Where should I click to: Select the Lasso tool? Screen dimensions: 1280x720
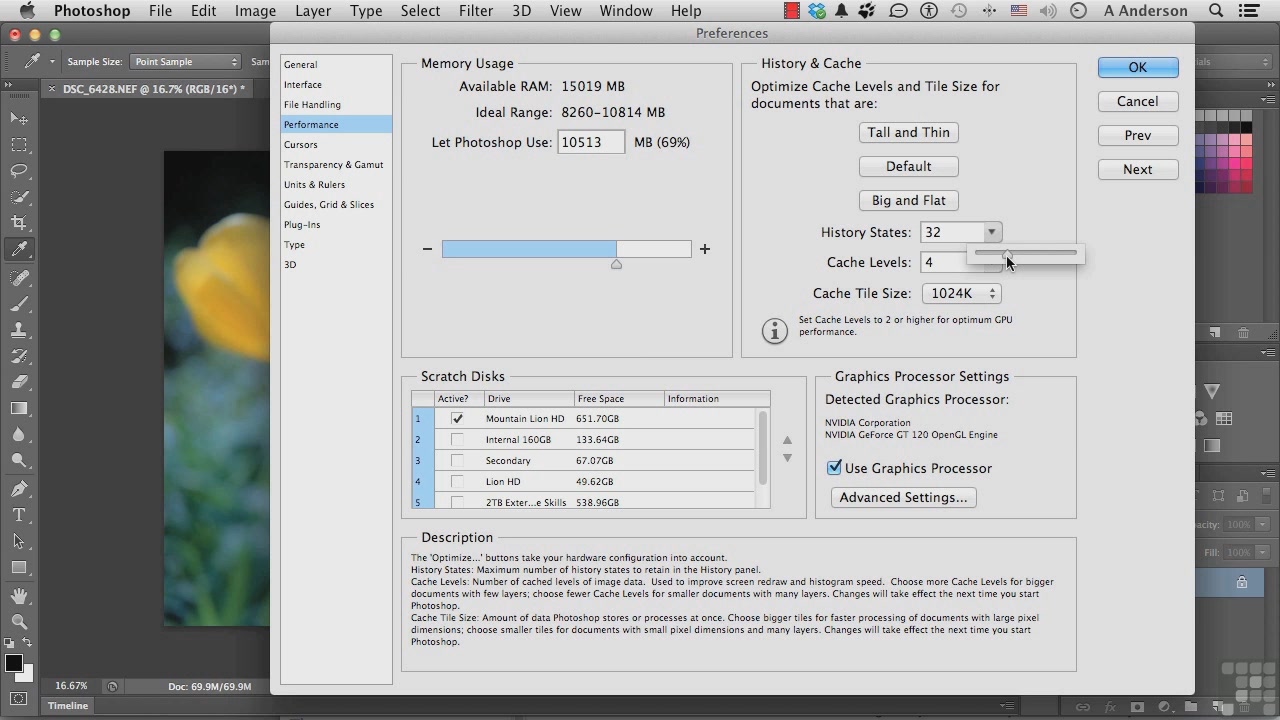[x=19, y=171]
